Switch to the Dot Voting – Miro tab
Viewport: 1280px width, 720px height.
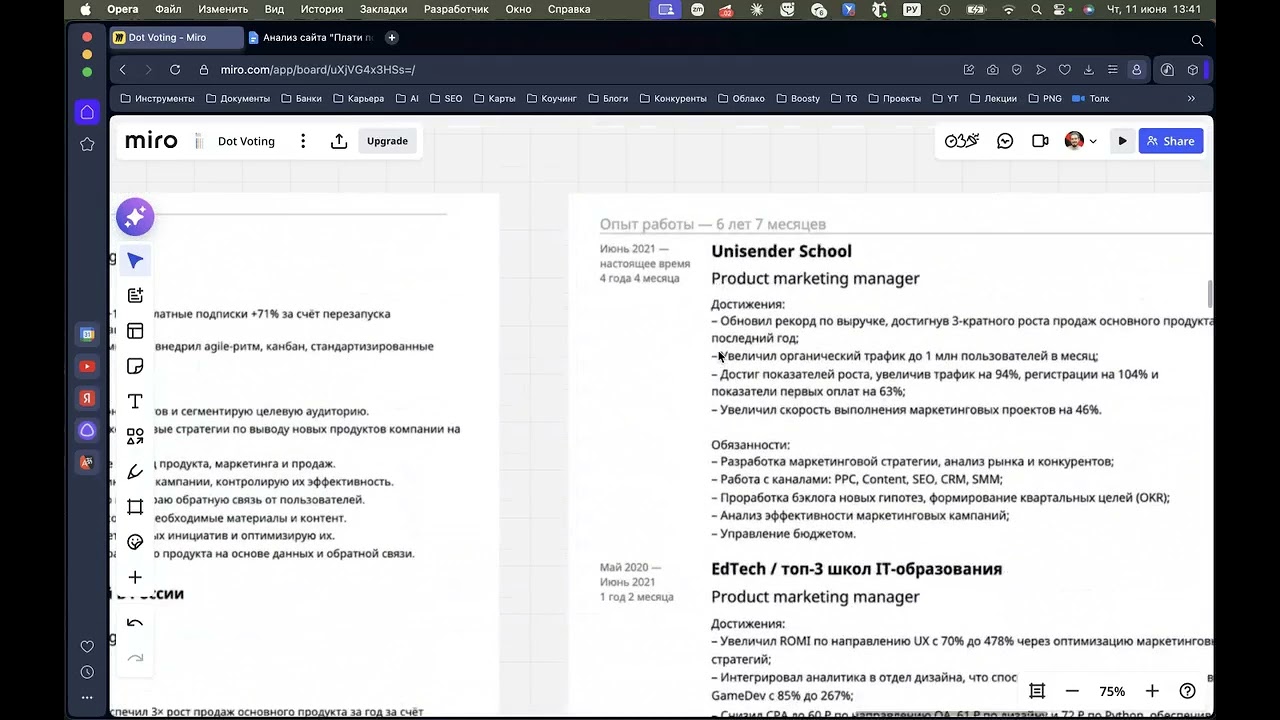click(x=175, y=37)
